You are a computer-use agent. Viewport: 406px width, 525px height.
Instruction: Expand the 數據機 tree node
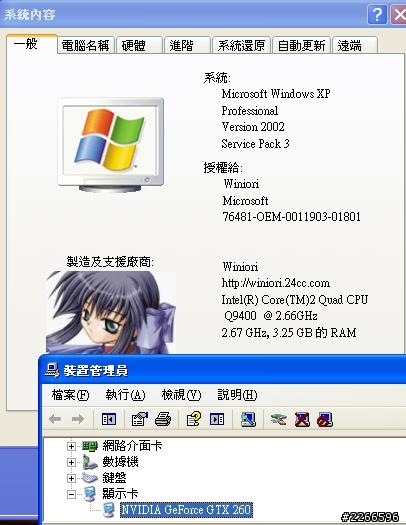point(71,462)
